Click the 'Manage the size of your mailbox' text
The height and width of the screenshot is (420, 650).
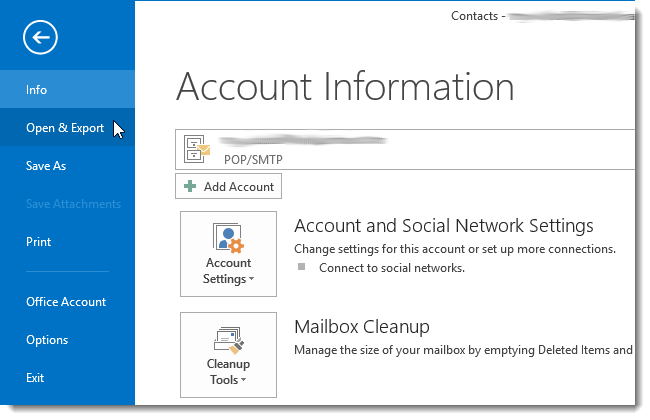463,350
